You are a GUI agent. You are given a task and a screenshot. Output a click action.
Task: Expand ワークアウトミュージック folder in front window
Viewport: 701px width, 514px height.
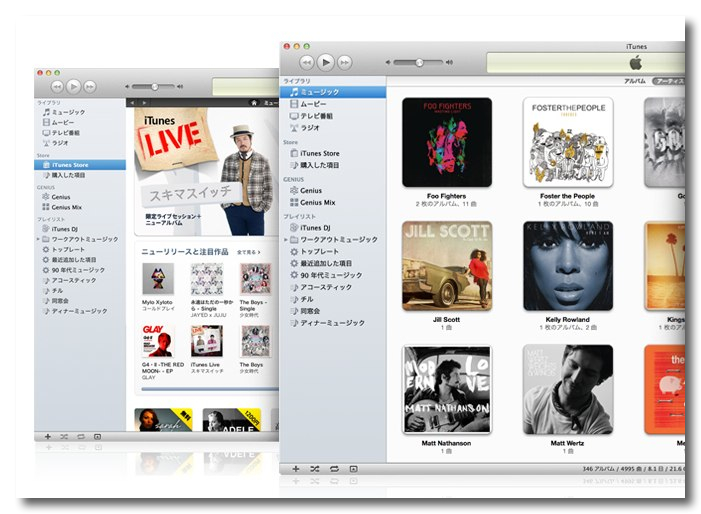(x=286, y=240)
